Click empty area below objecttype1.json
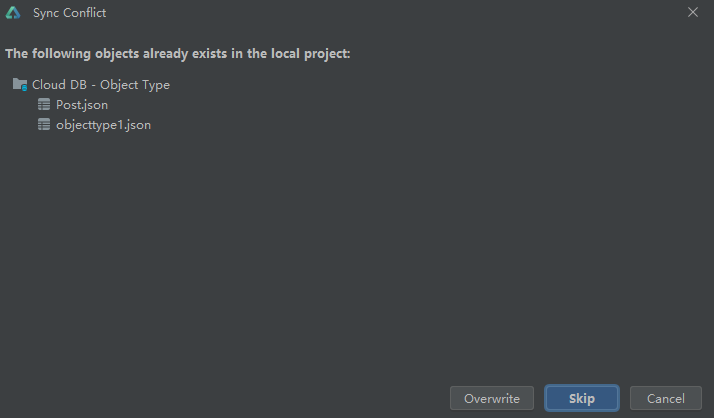This screenshot has height=418, width=714. pyautogui.click(x=350, y=250)
